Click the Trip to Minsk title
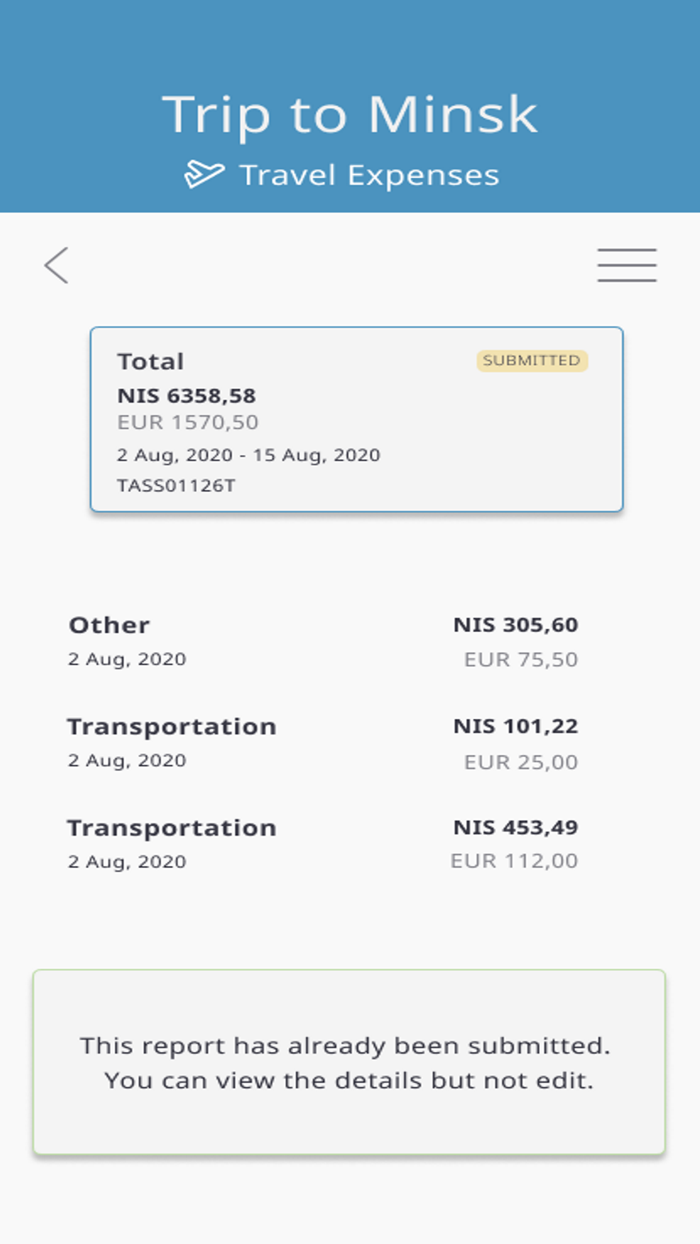This screenshot has height=1244, width=700. (350, 113)
